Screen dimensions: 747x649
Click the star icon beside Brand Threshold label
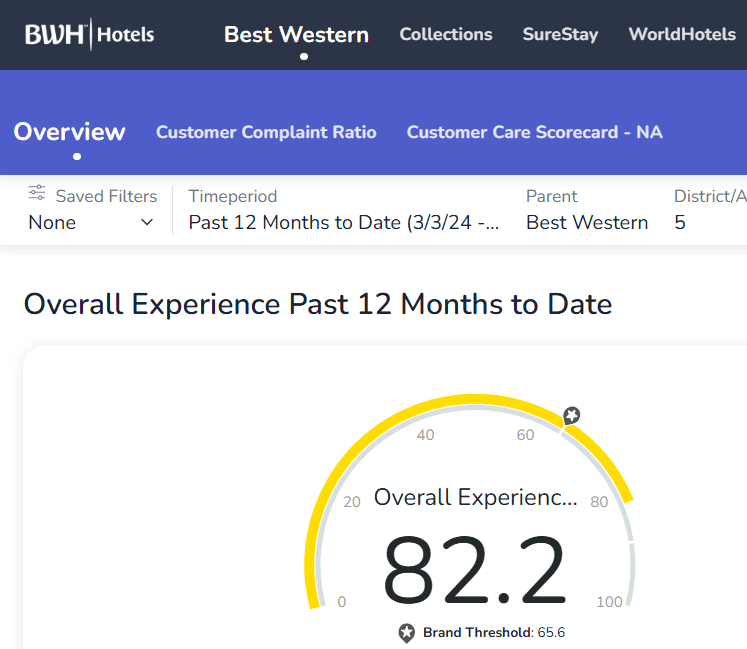406,633
